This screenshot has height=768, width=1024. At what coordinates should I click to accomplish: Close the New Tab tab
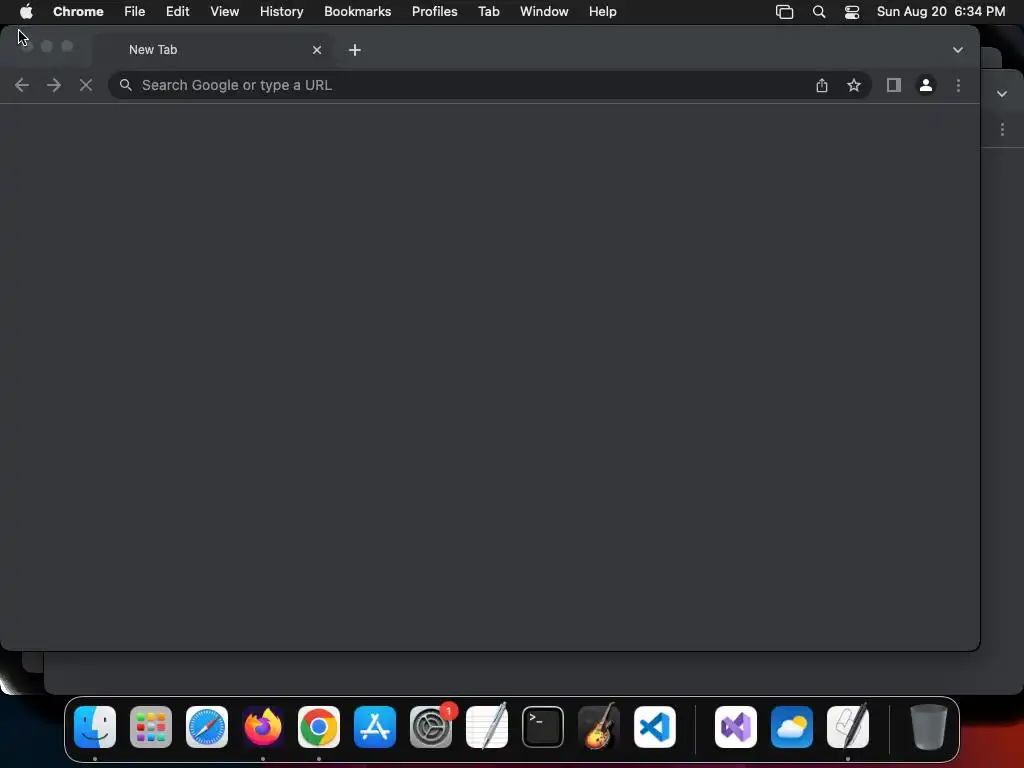[x=317, y=50]
